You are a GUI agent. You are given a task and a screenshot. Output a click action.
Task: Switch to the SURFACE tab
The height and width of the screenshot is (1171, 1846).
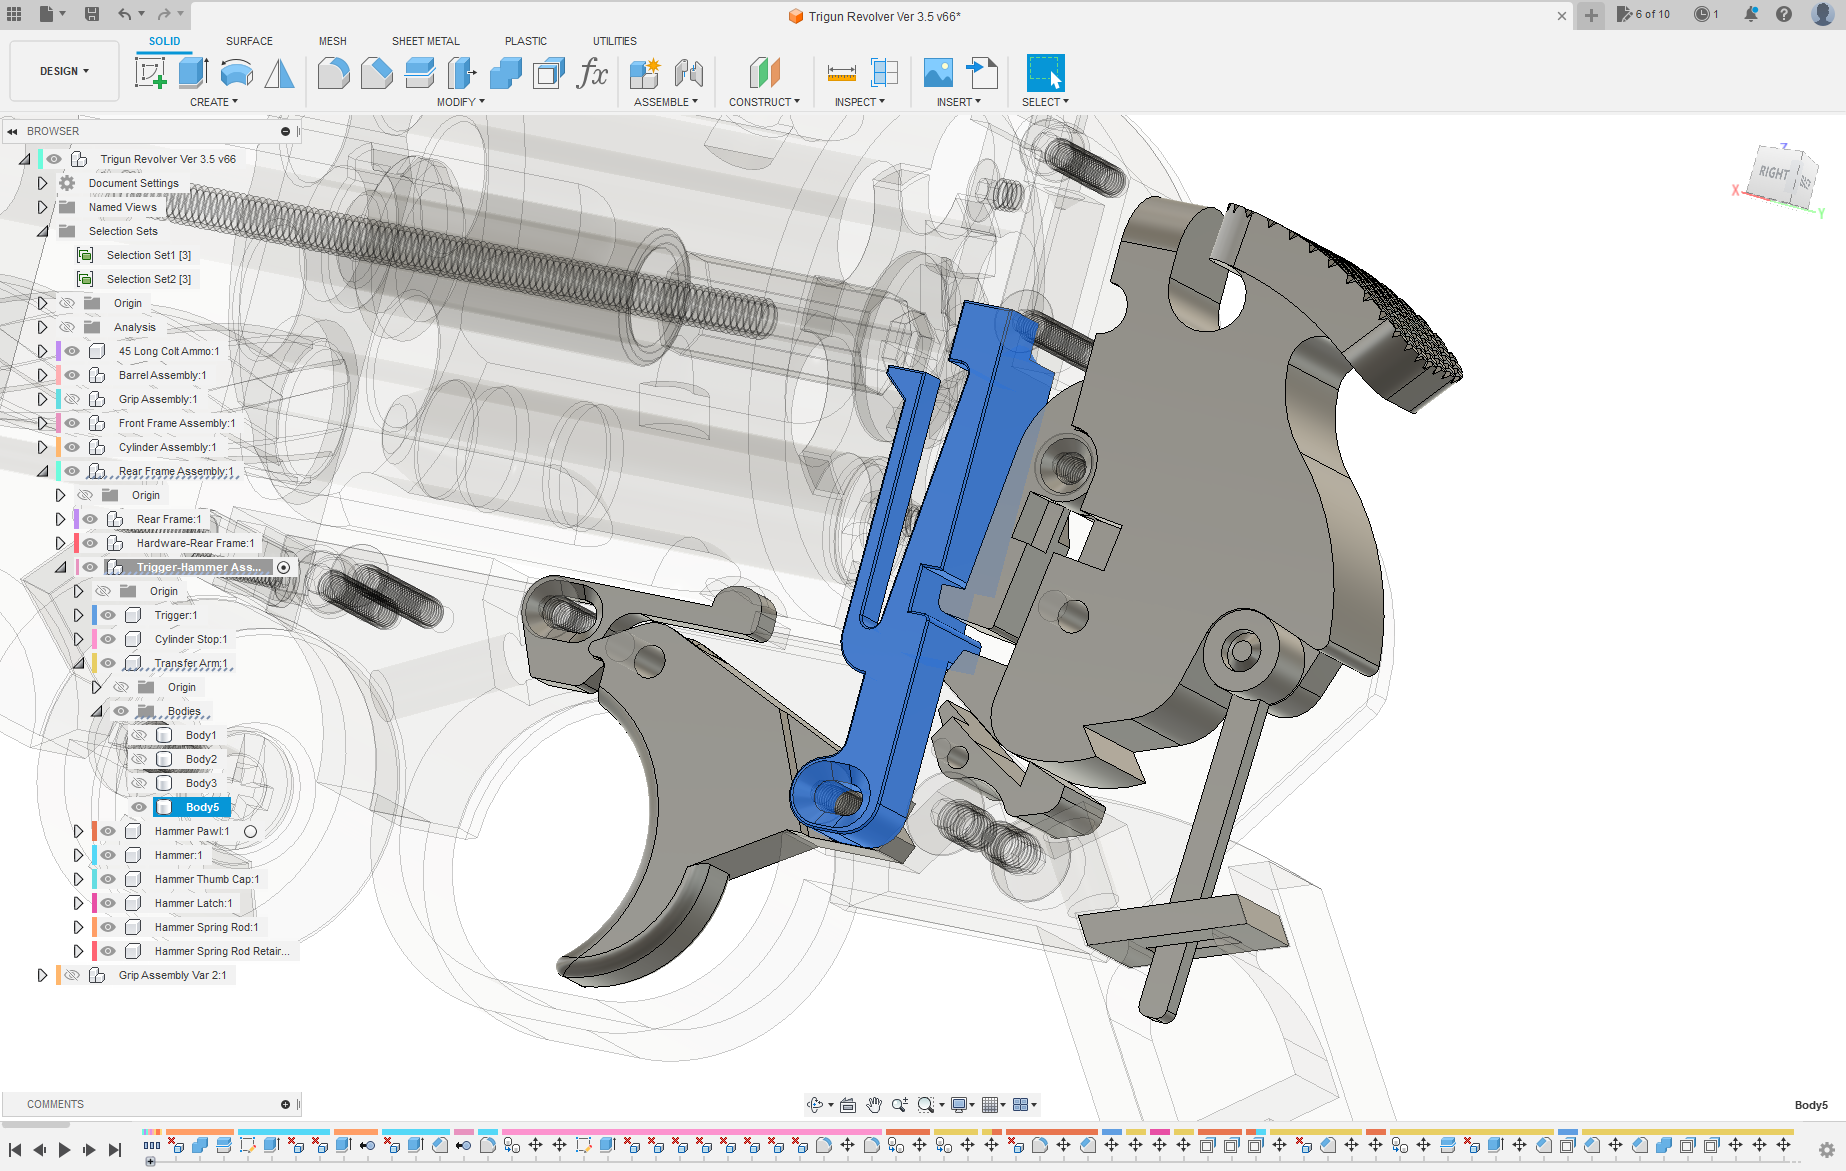point(249,41)
